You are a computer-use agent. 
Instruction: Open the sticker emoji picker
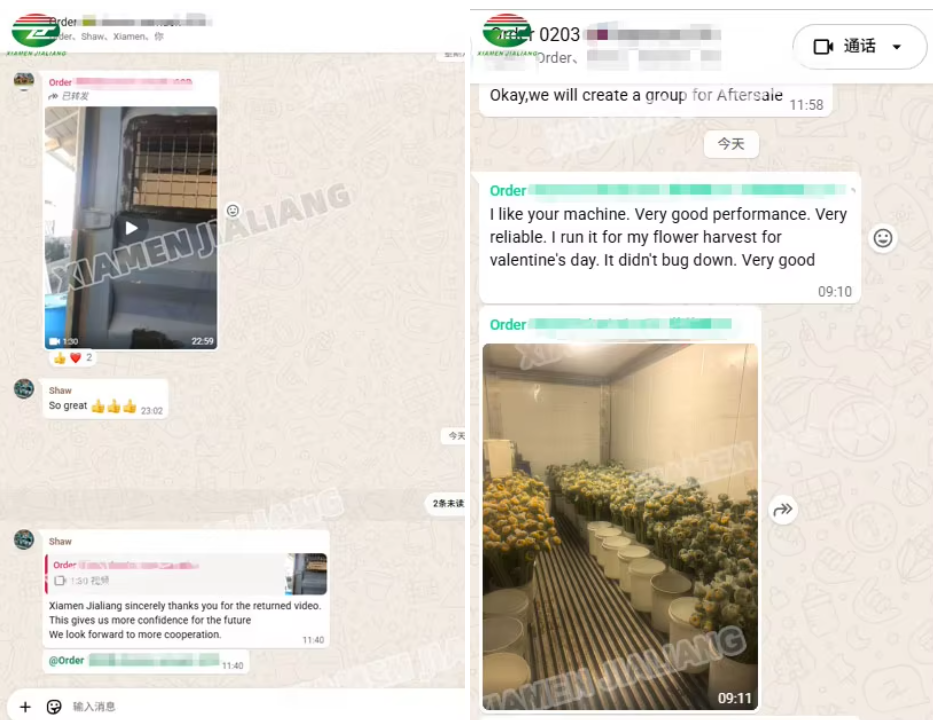(x=54, y=706)
